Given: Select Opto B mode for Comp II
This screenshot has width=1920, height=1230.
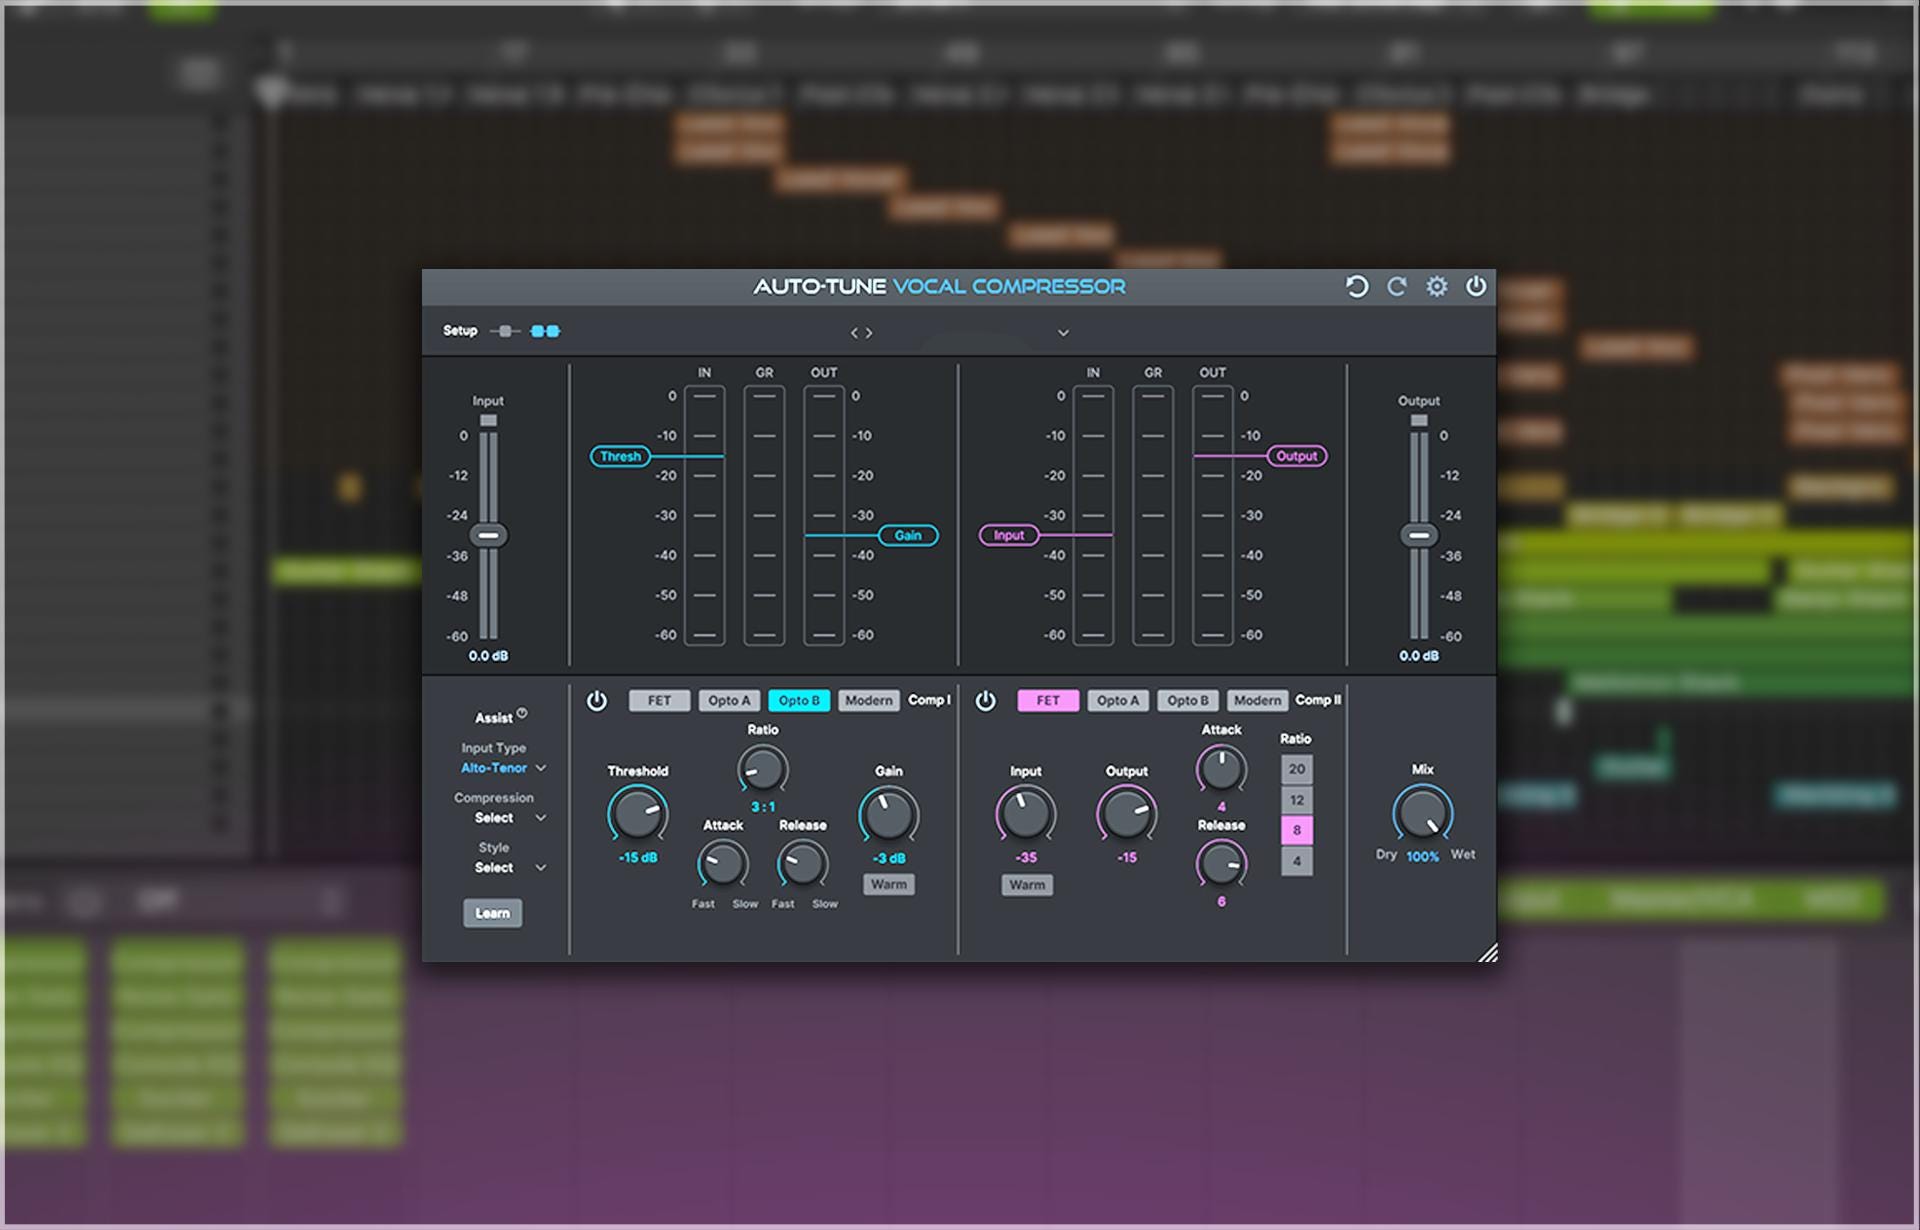Looking at the screenshot, I should [1188, 701].
